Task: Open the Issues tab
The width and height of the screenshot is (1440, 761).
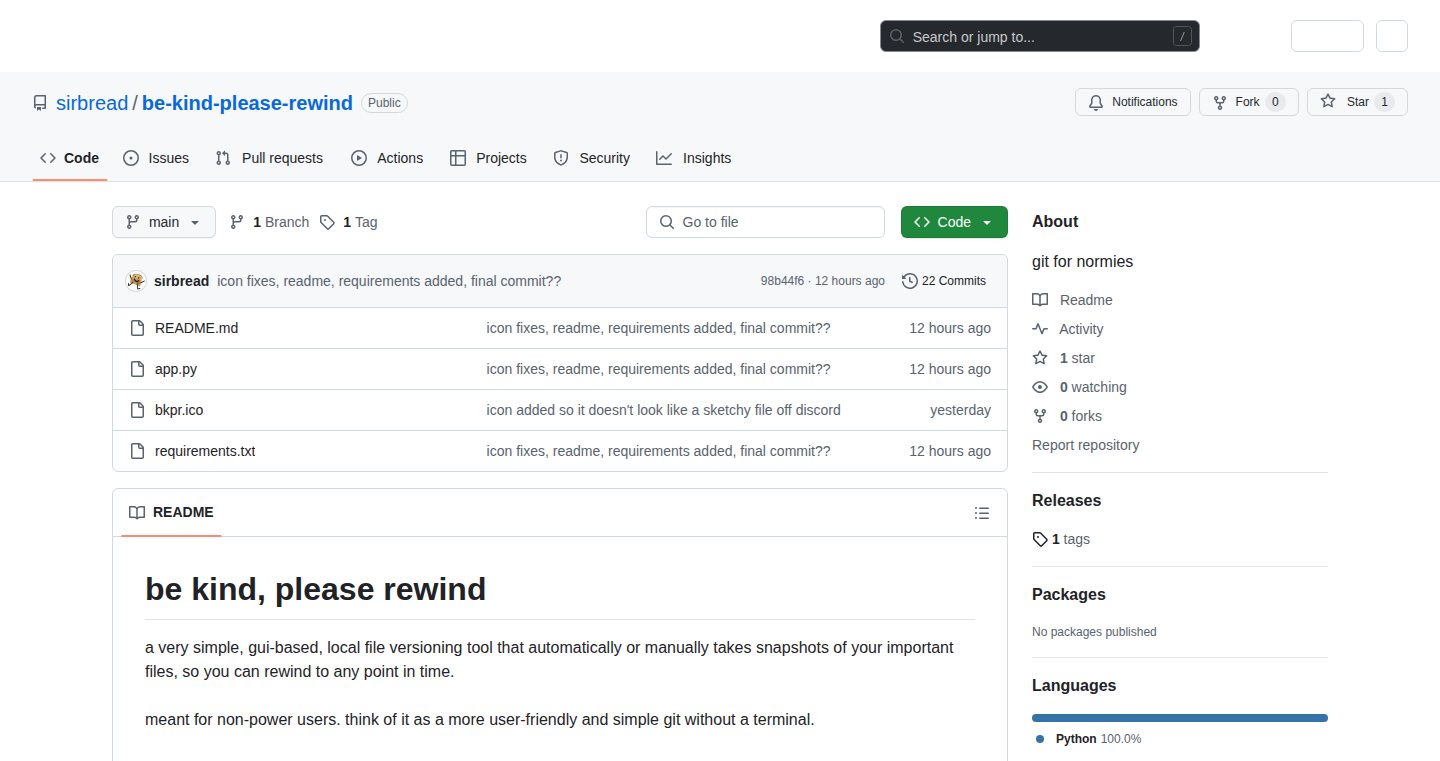Action: [156, 158]
